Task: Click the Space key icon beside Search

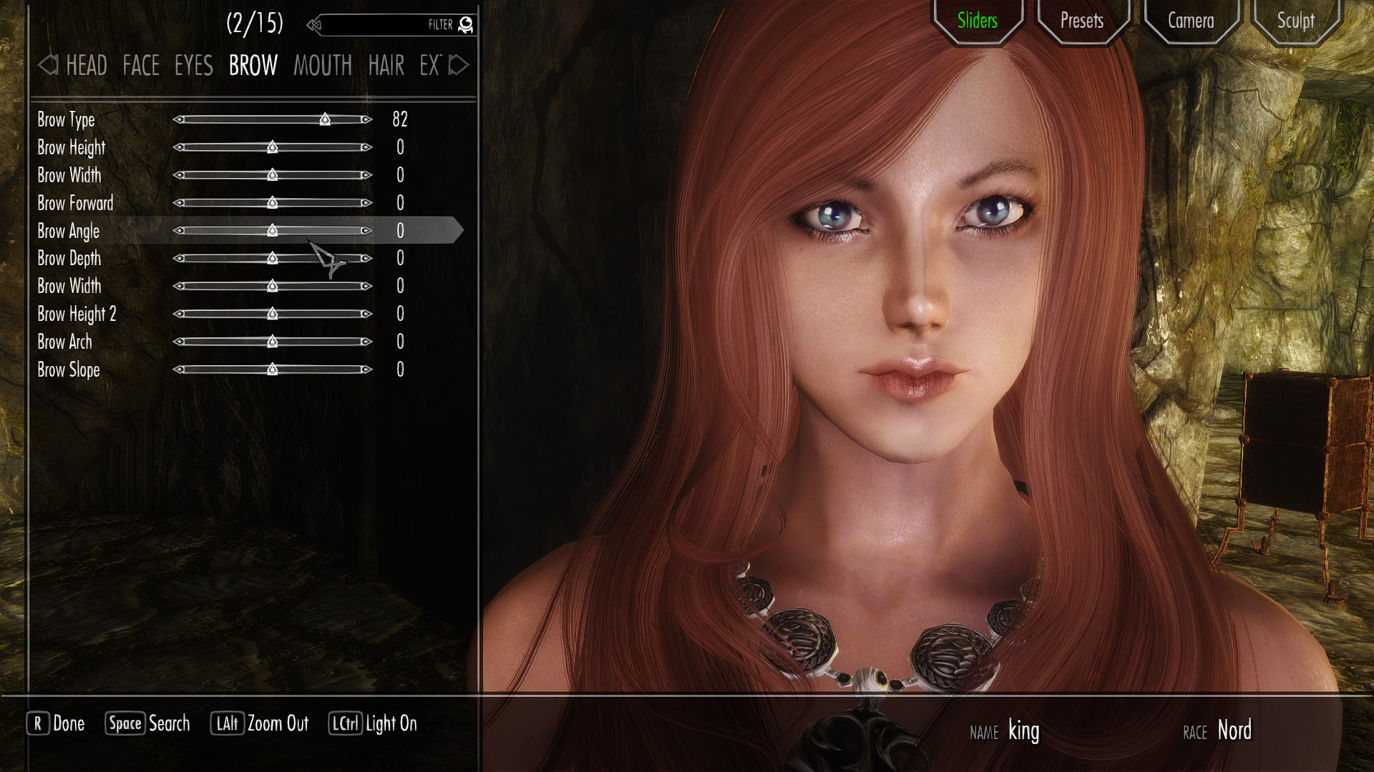Action: (125, 723)
